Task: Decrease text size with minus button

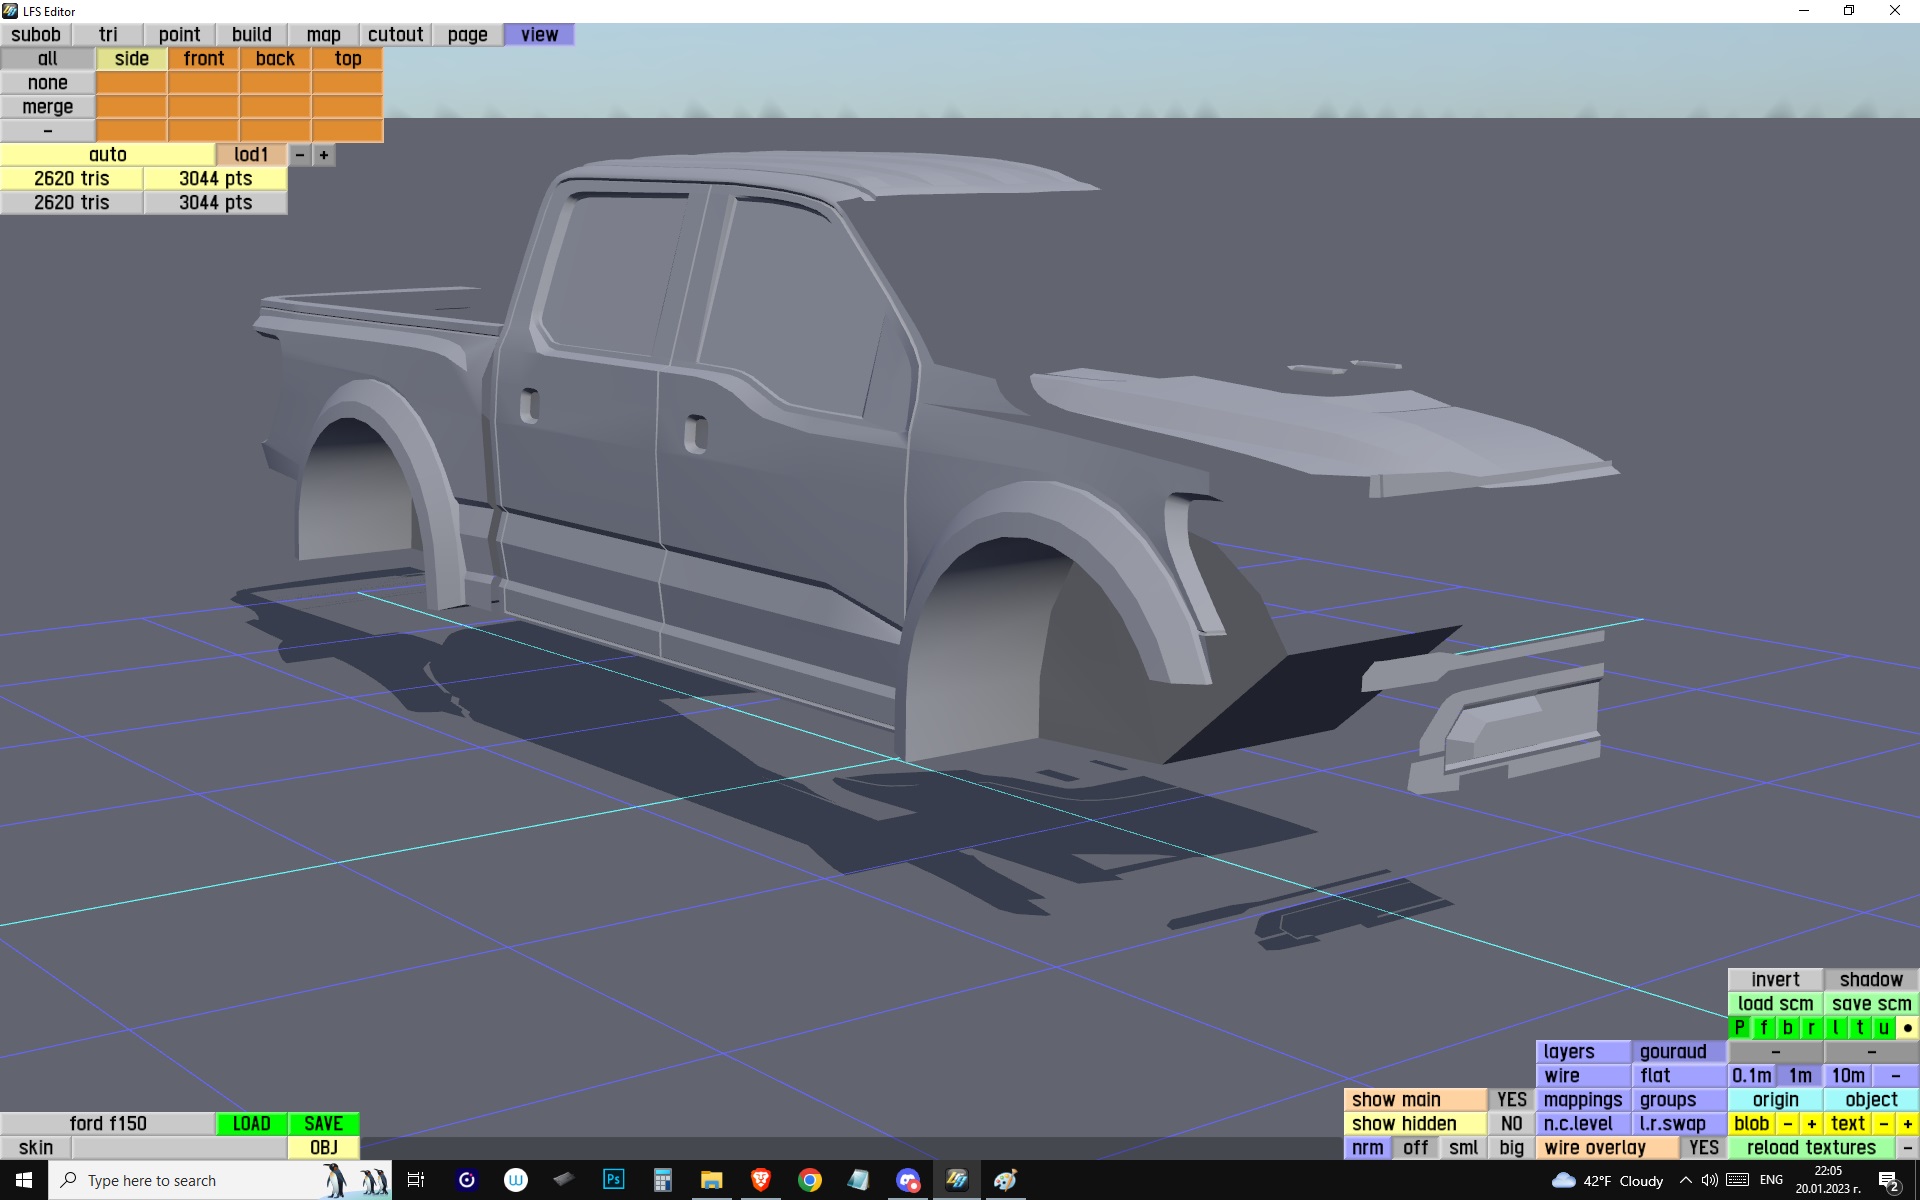Action: (1883, 1123)
